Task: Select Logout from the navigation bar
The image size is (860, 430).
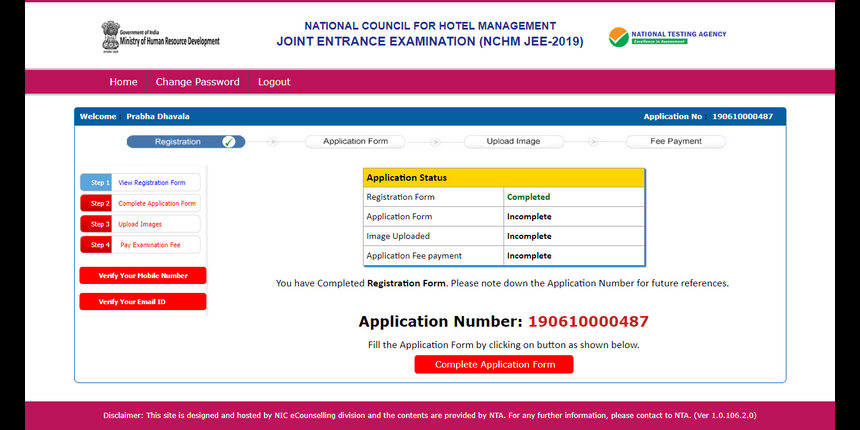Action: (274, 82)
